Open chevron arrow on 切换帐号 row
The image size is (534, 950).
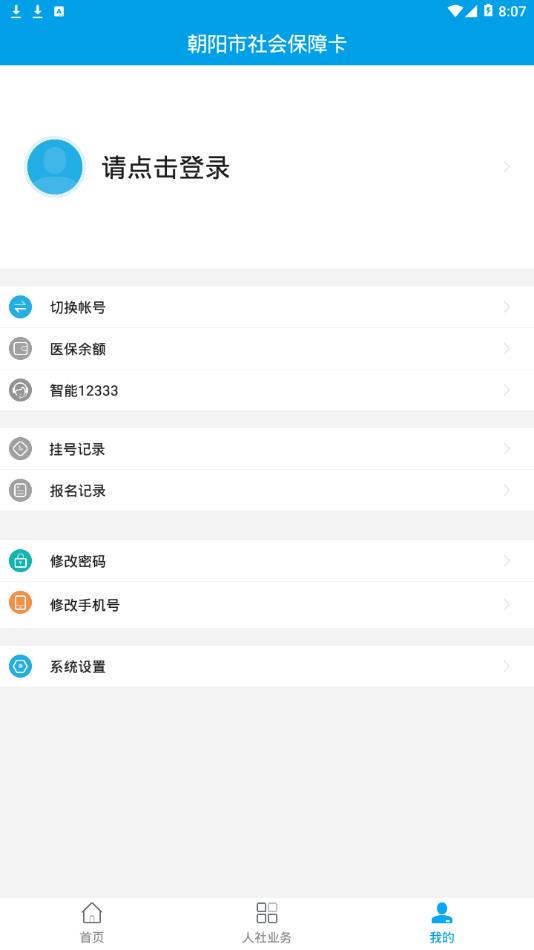click(507, 307)
